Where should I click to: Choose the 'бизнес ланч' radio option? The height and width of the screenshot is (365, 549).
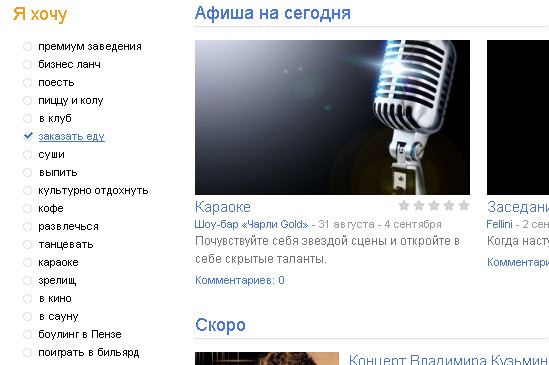point(27,64)
